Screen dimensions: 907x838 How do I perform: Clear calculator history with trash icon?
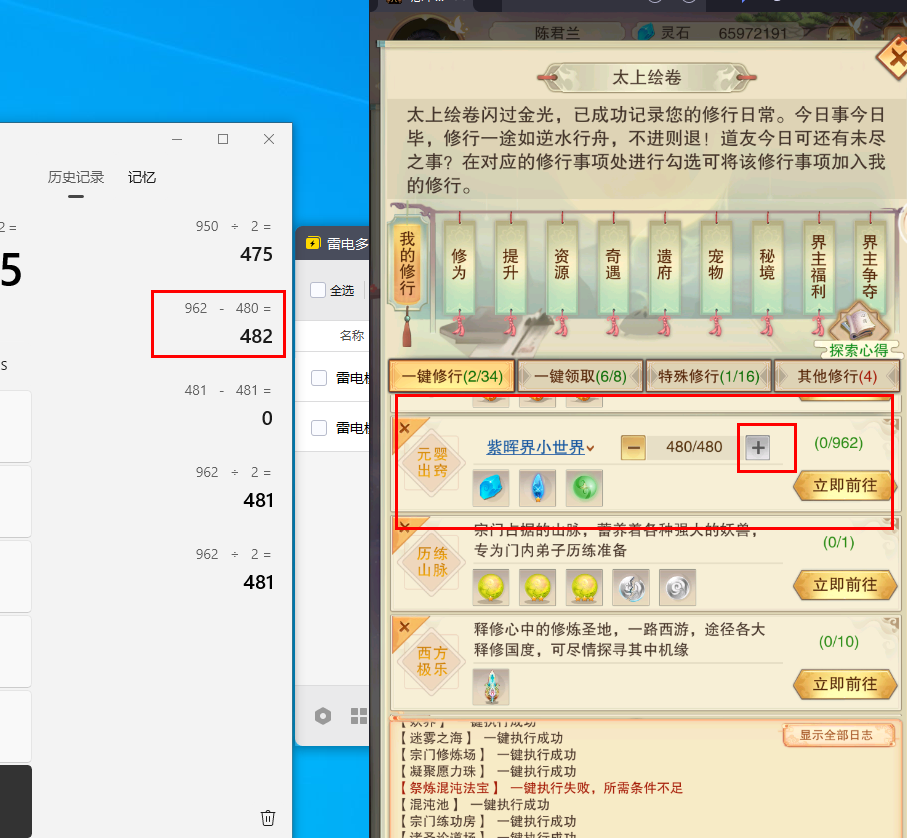pyautogui.click(x=268, y=818)
